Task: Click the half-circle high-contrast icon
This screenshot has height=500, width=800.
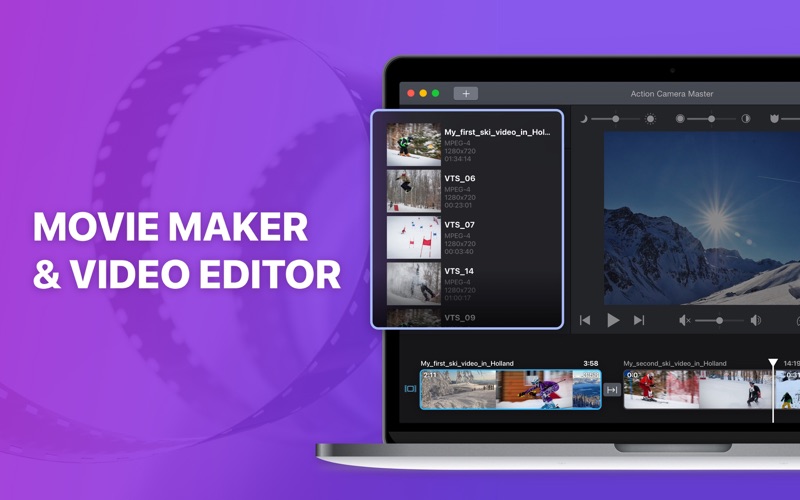Action: pos(745,119)
